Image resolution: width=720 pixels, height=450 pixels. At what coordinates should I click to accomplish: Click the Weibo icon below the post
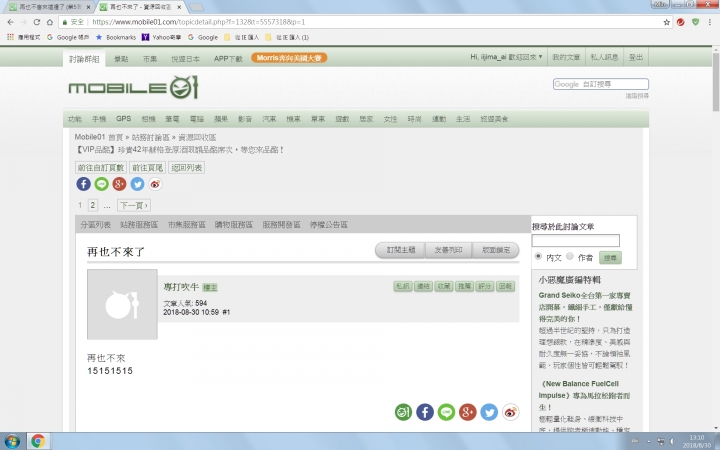tap(511, 412)
